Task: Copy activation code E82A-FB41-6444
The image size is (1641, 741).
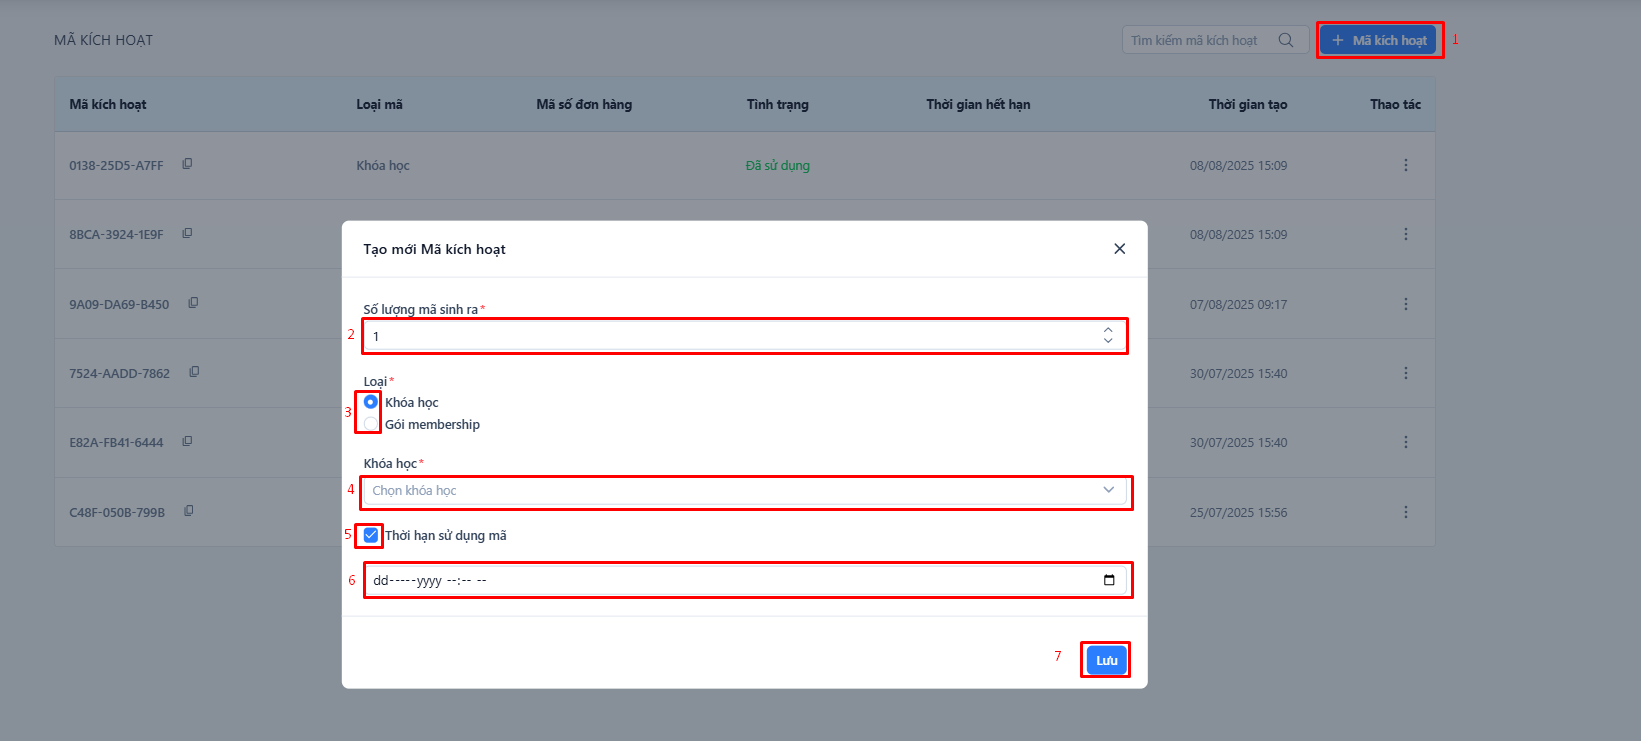Action: coord(187,441)
